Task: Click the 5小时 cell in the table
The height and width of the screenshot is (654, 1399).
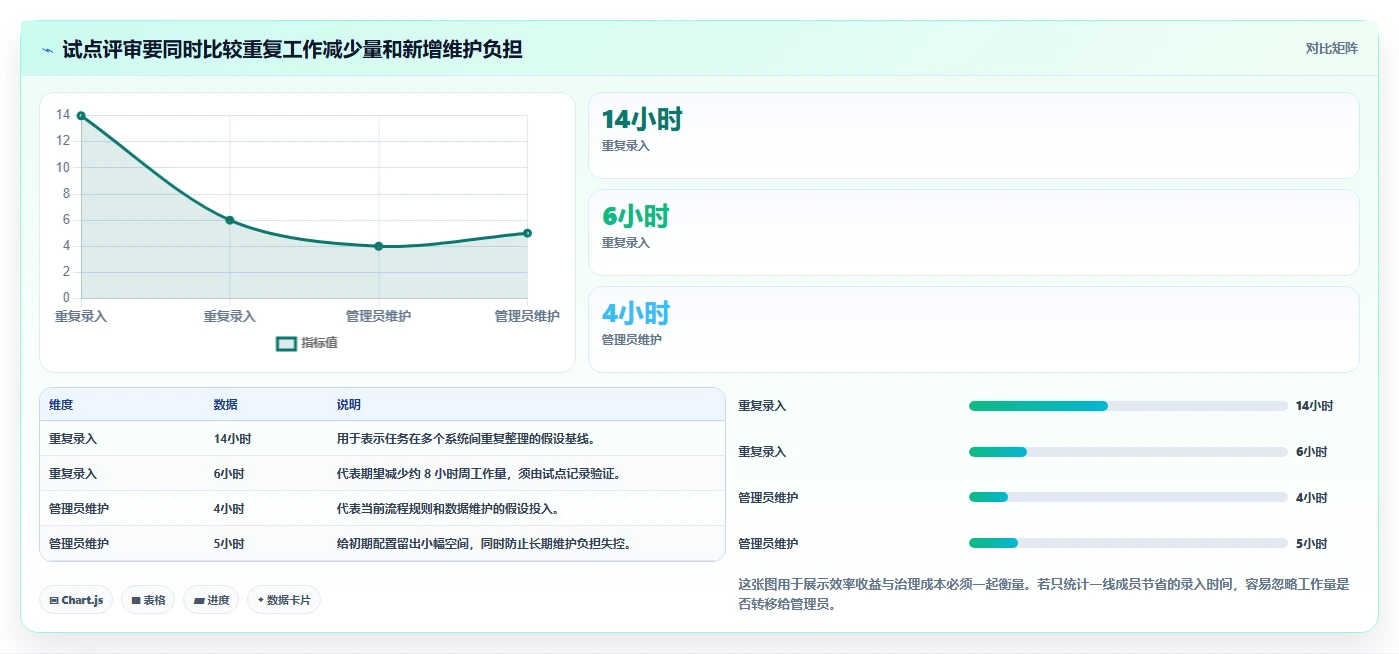Action: pyautogui.click(x=229, y=544)
